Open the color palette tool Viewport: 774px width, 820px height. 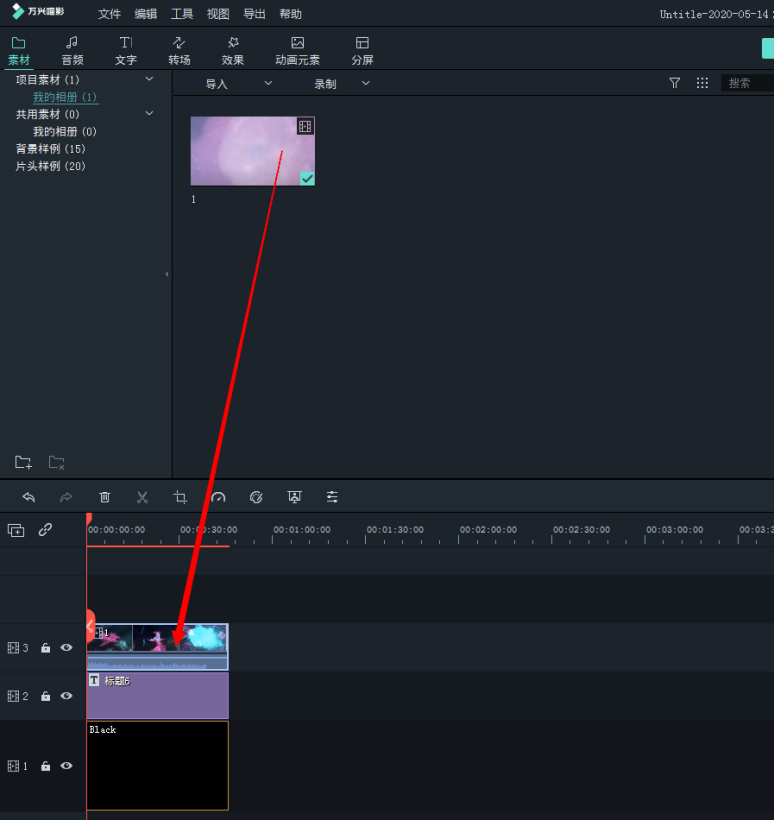(x=256, y=497)
